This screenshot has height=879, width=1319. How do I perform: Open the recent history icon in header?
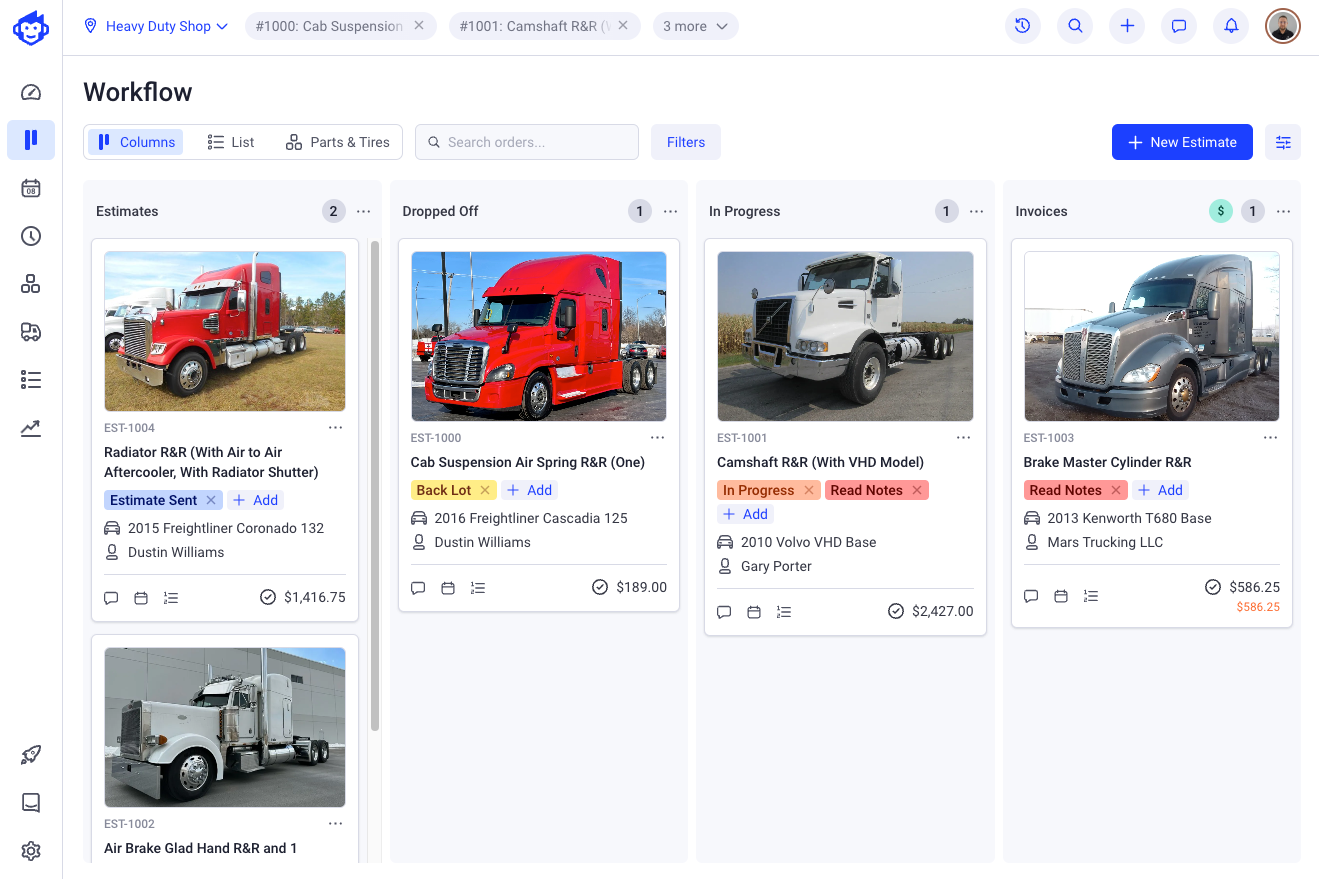pos(1023,26)
